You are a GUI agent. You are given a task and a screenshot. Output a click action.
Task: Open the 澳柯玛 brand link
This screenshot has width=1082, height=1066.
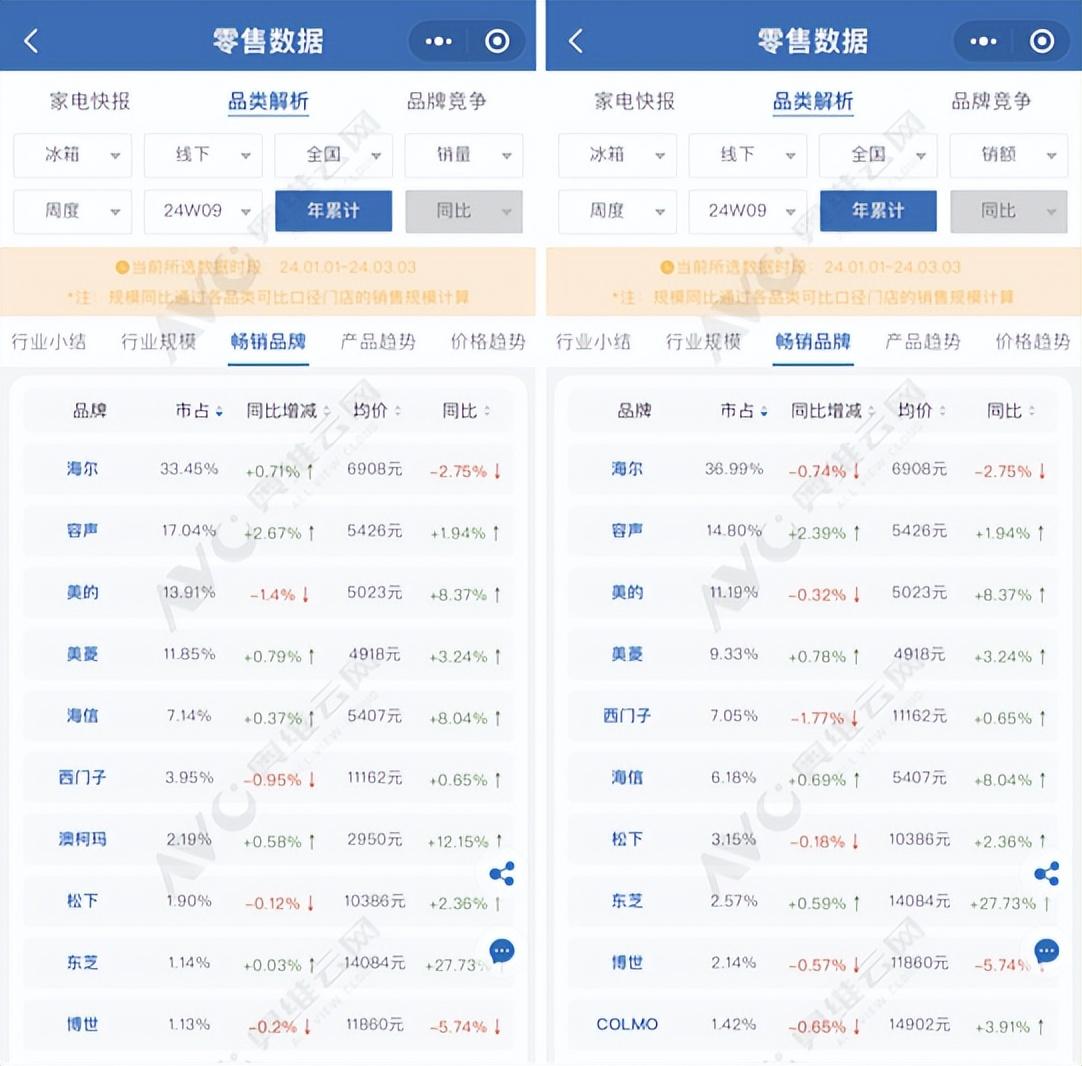[82, 839]
